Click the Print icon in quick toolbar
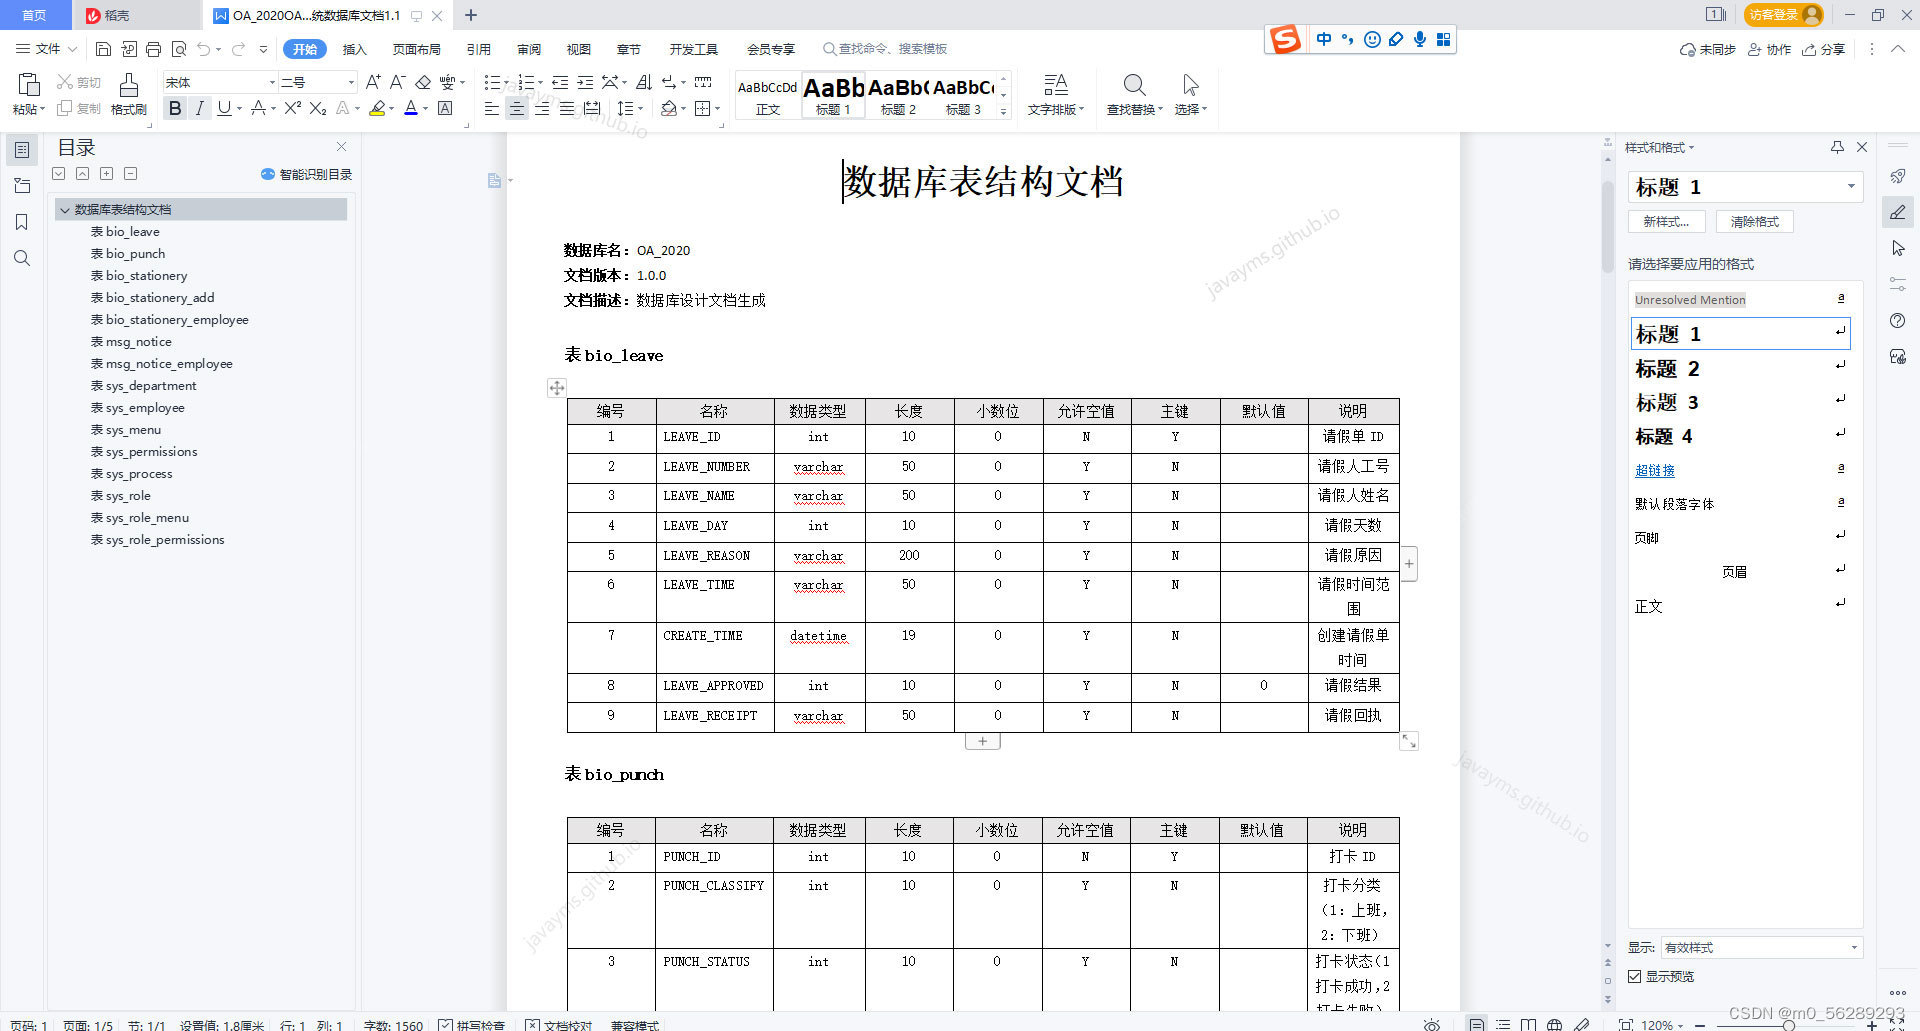The image size is (1920, 1031). tap(153, 49)
